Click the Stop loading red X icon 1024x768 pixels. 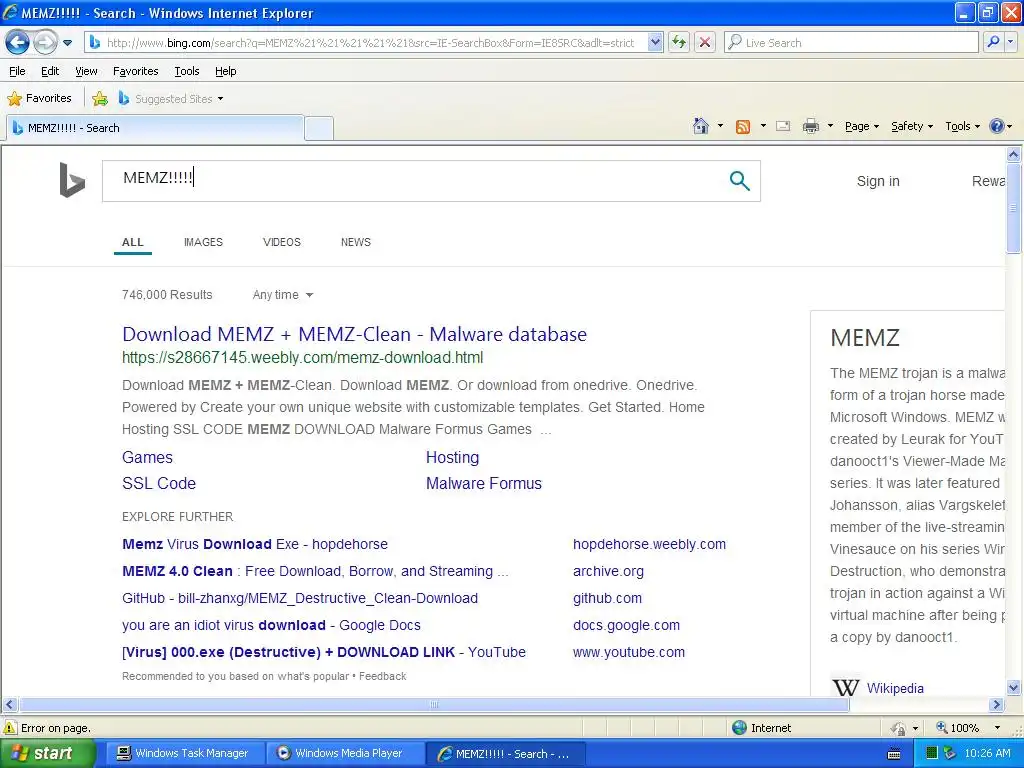coord(705,43)
